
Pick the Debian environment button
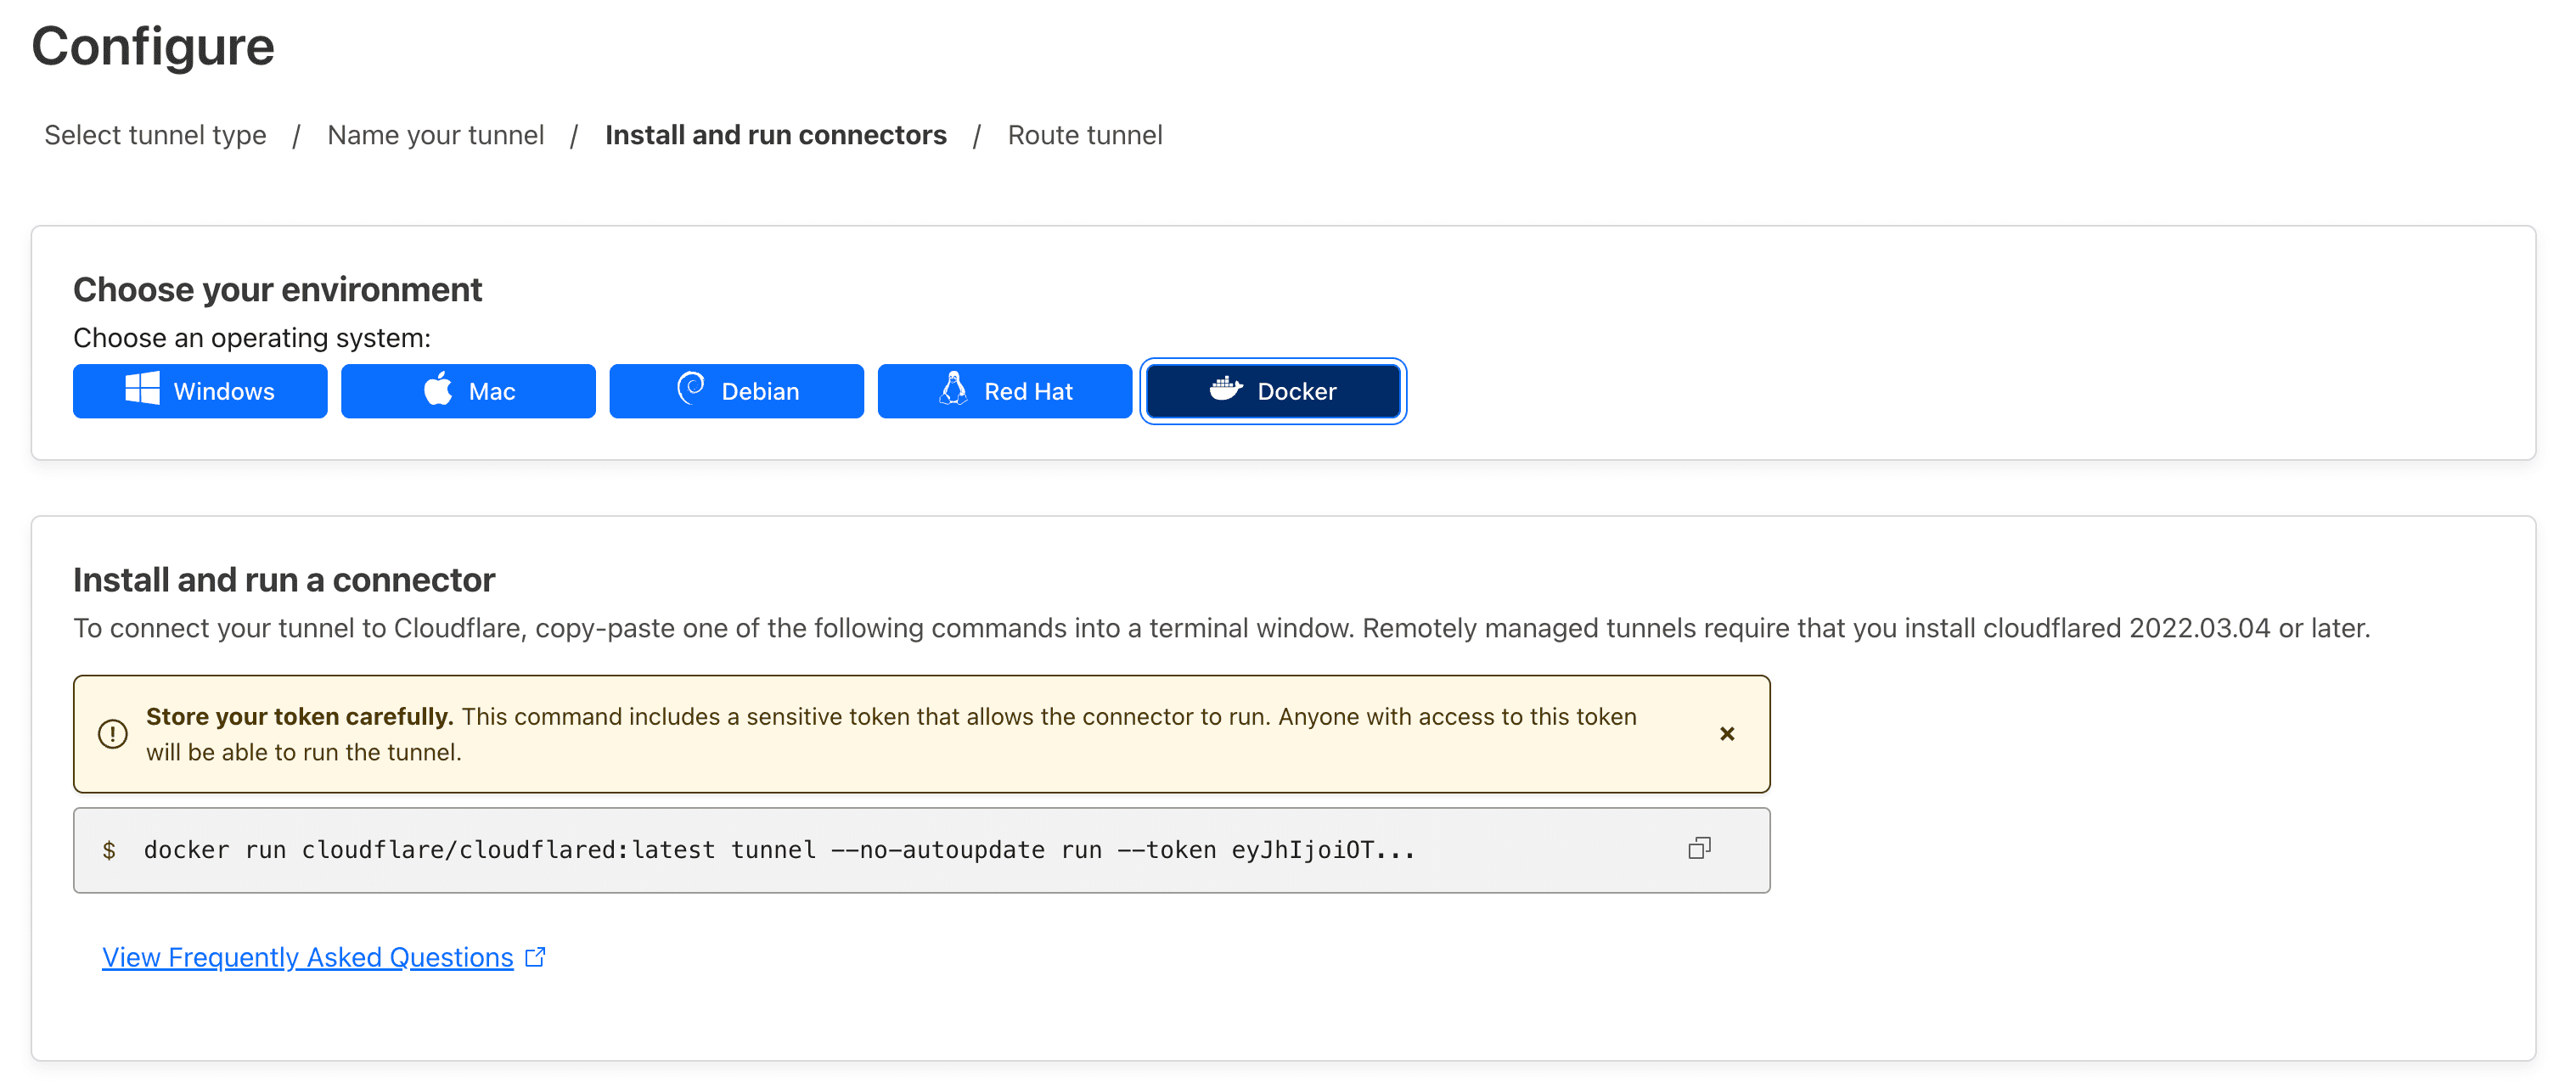click(x=736, y=391)
